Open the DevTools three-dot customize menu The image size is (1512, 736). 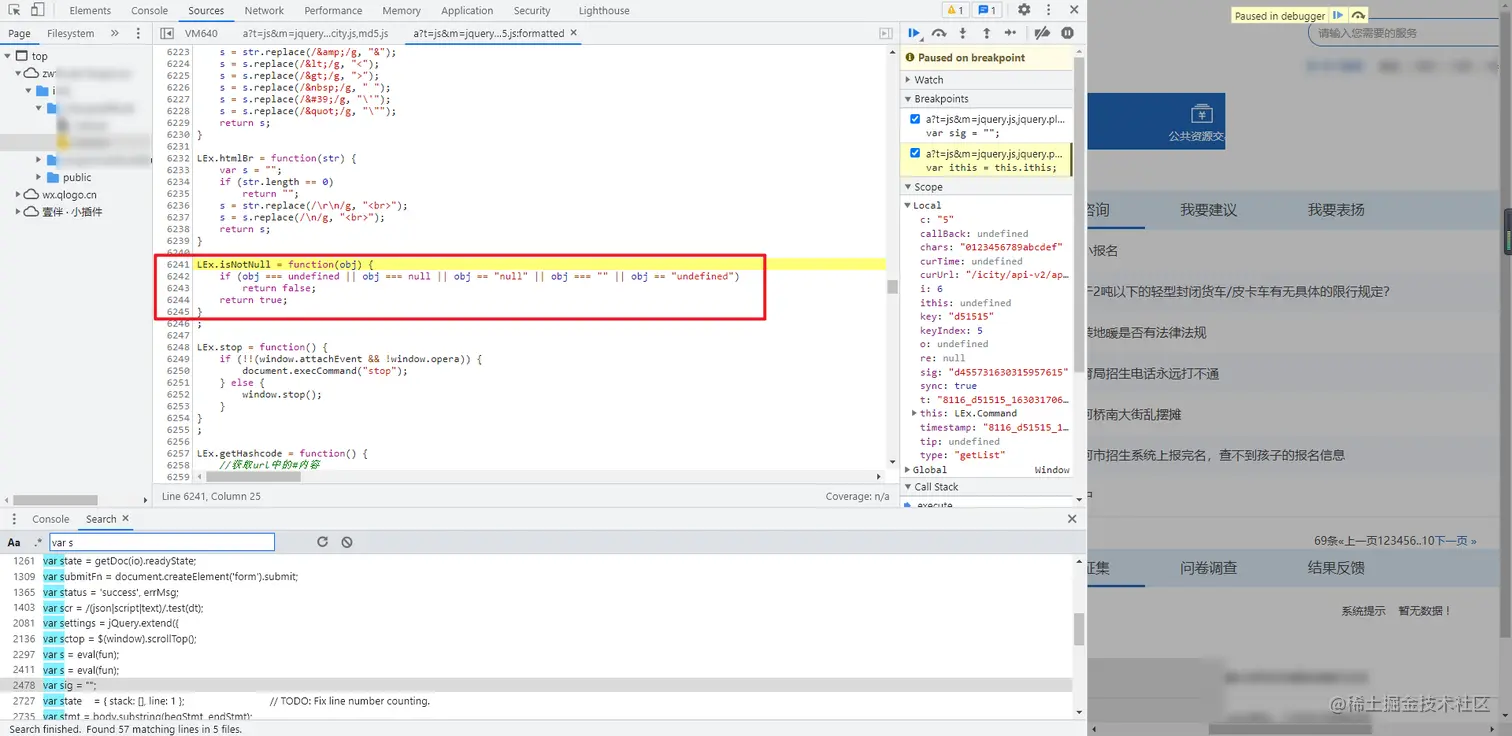[1049, 10]
